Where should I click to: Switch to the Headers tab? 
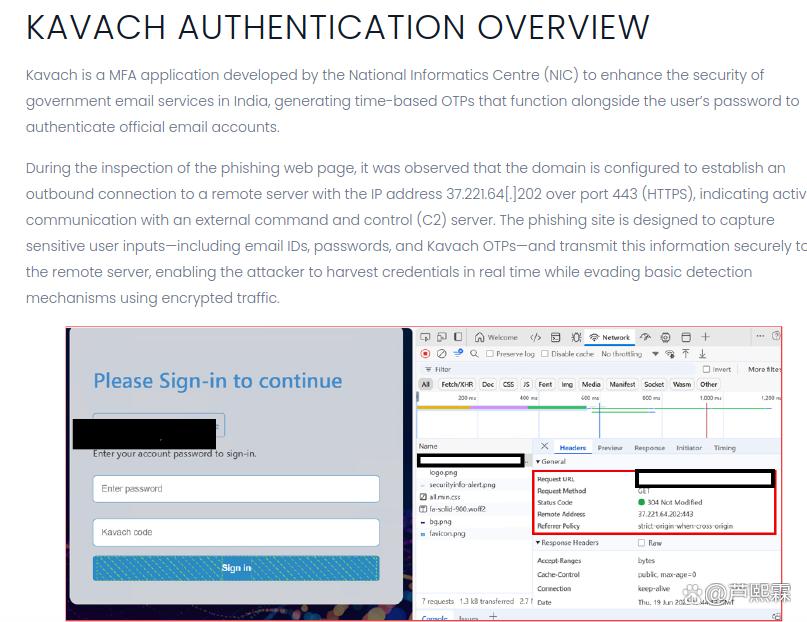(573, 448)
